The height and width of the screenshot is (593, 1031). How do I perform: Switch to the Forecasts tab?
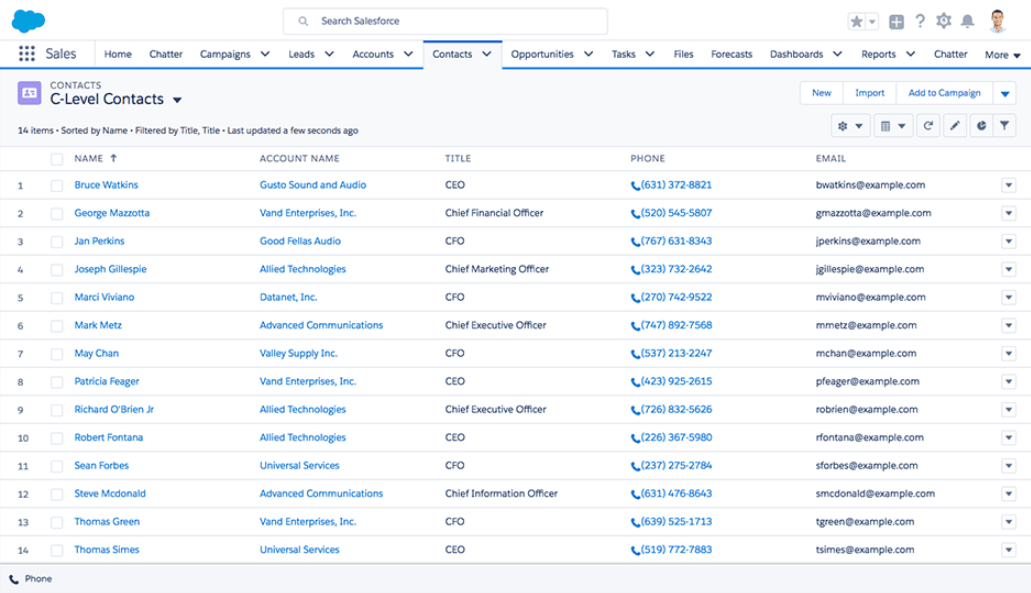click(x=731, y=54)
